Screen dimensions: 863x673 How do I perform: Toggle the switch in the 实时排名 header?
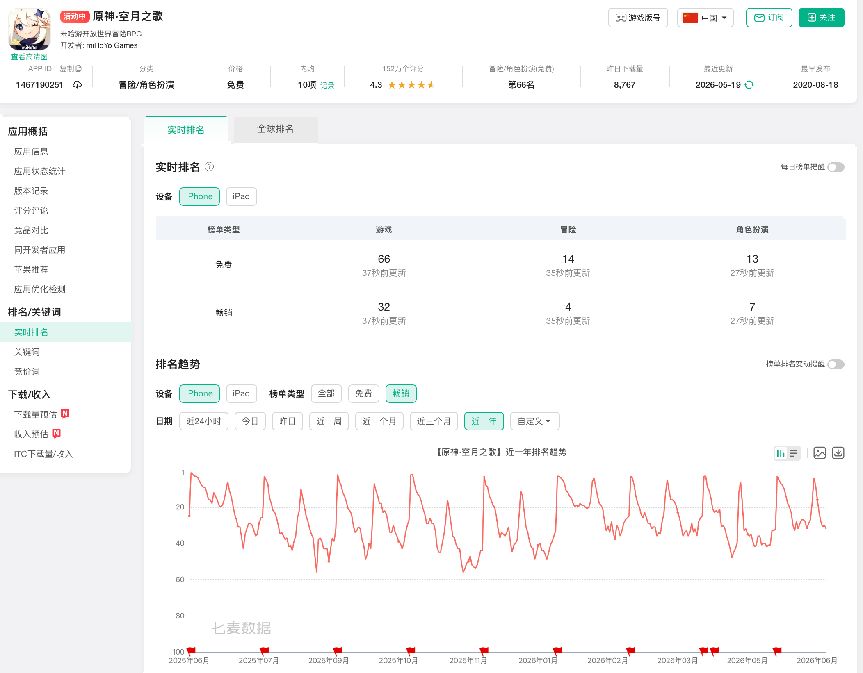point(835,167)
